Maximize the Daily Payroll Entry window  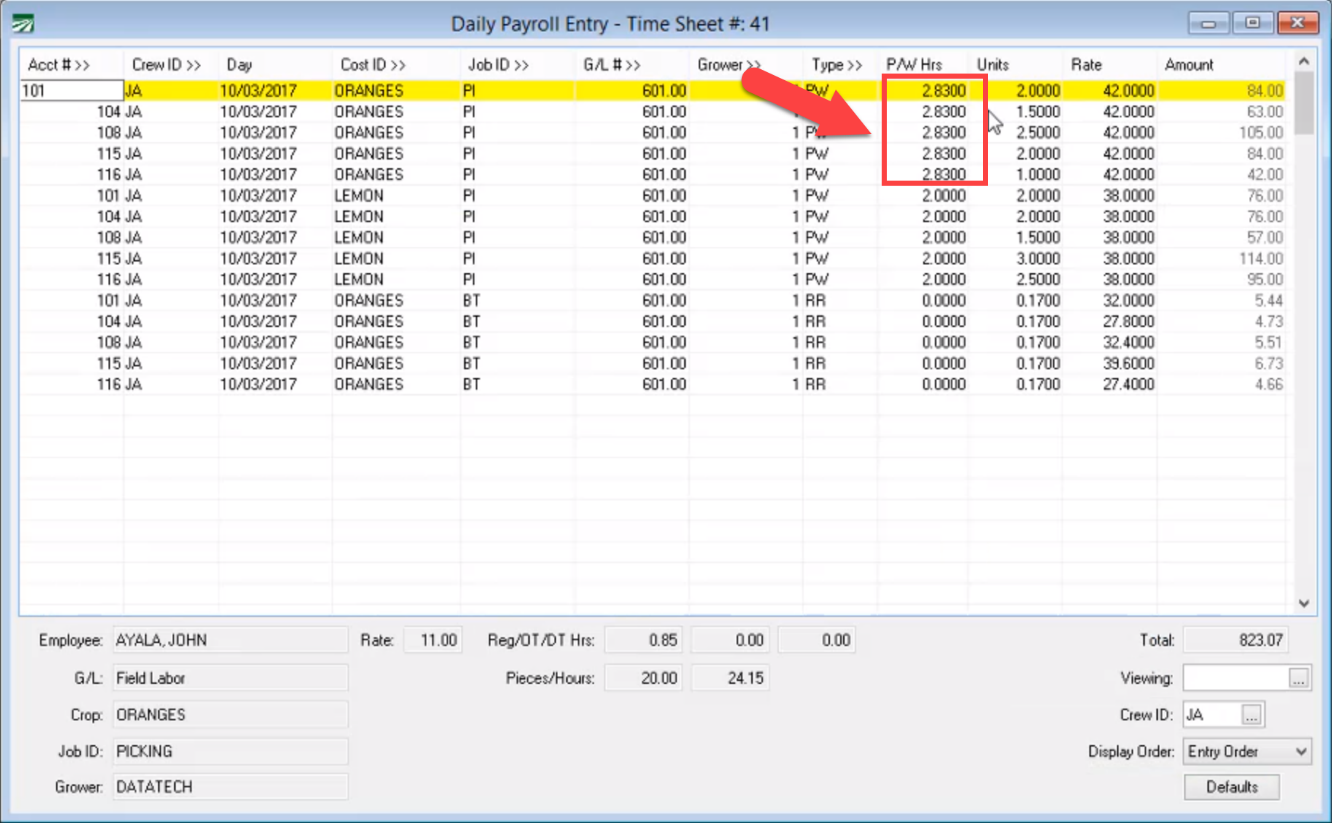click(1253, 23)
